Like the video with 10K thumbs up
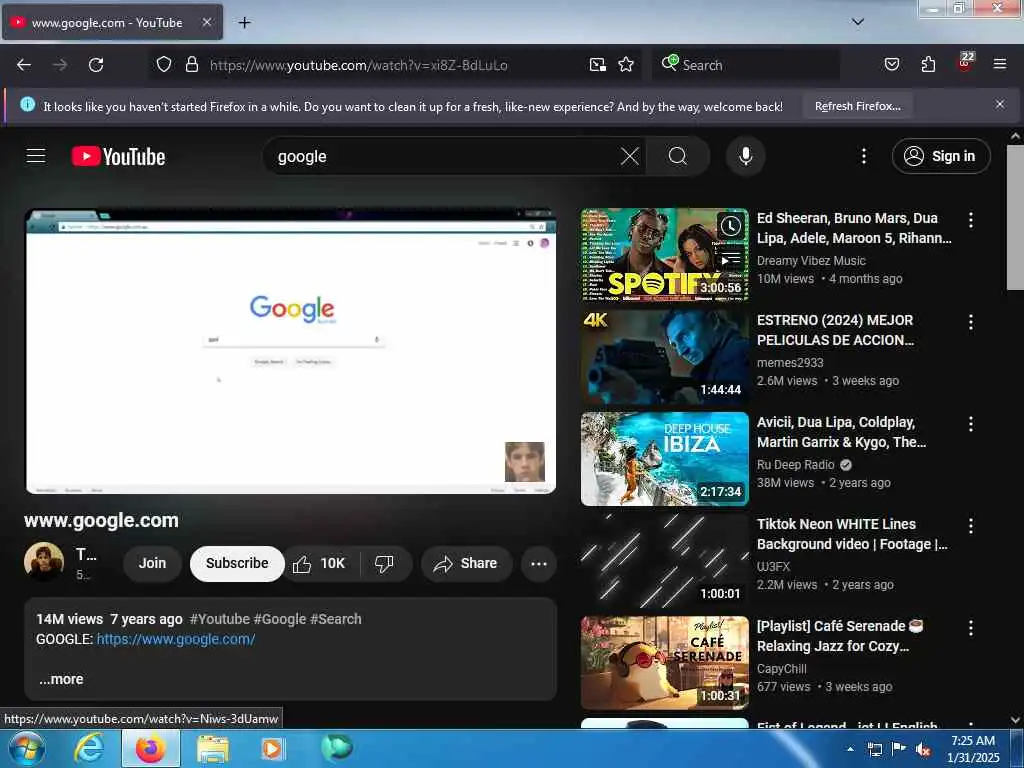 tap(320, 564)
